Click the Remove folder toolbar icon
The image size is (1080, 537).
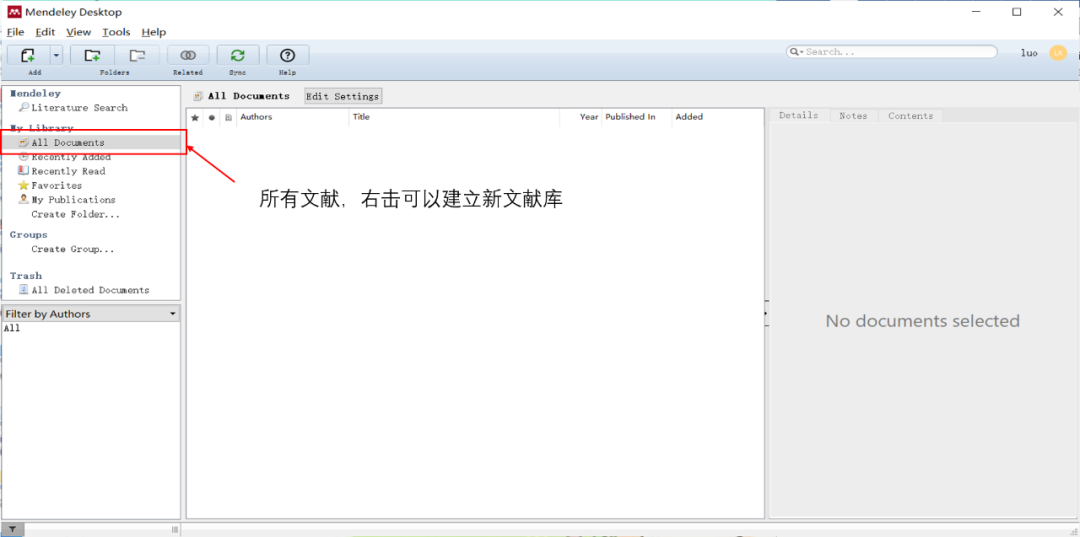pyautogui.click(x=138, y=55)
